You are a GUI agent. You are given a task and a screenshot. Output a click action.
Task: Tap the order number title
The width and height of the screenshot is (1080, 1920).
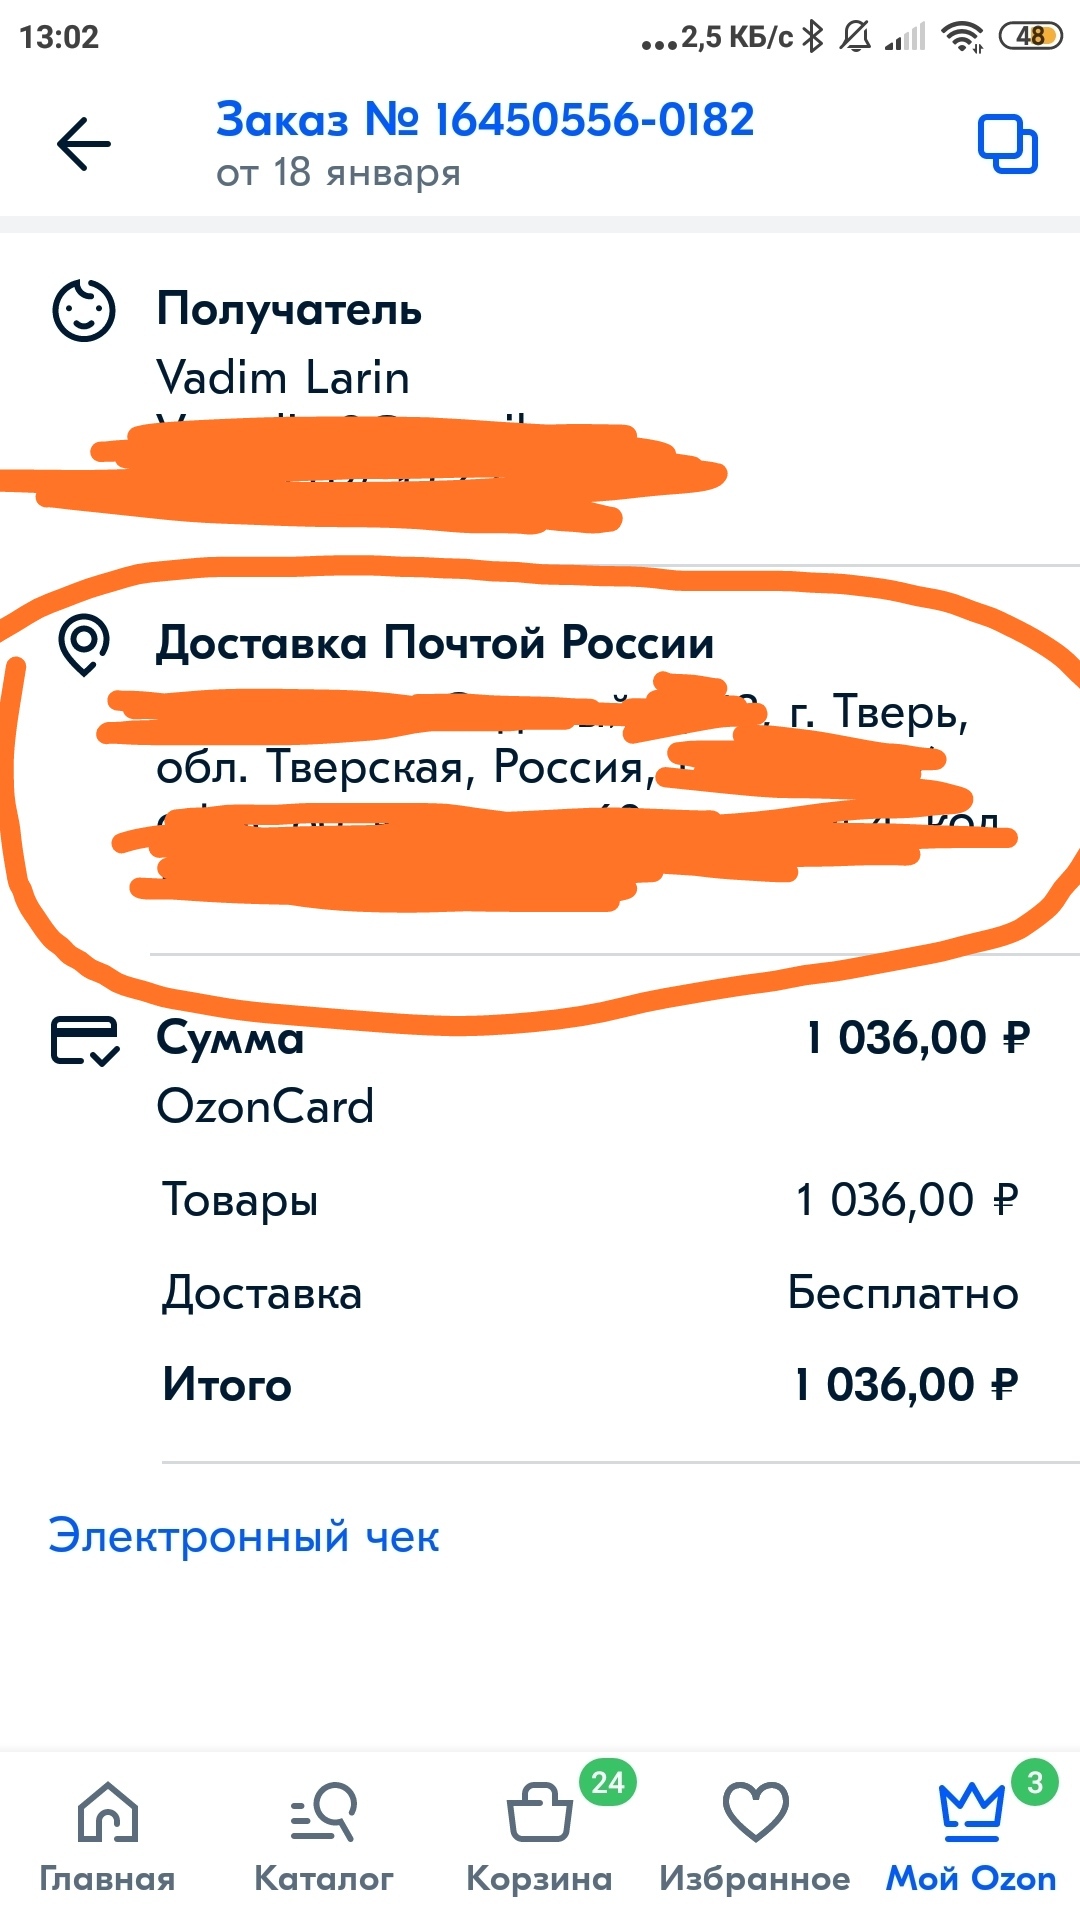coord(485,120)
